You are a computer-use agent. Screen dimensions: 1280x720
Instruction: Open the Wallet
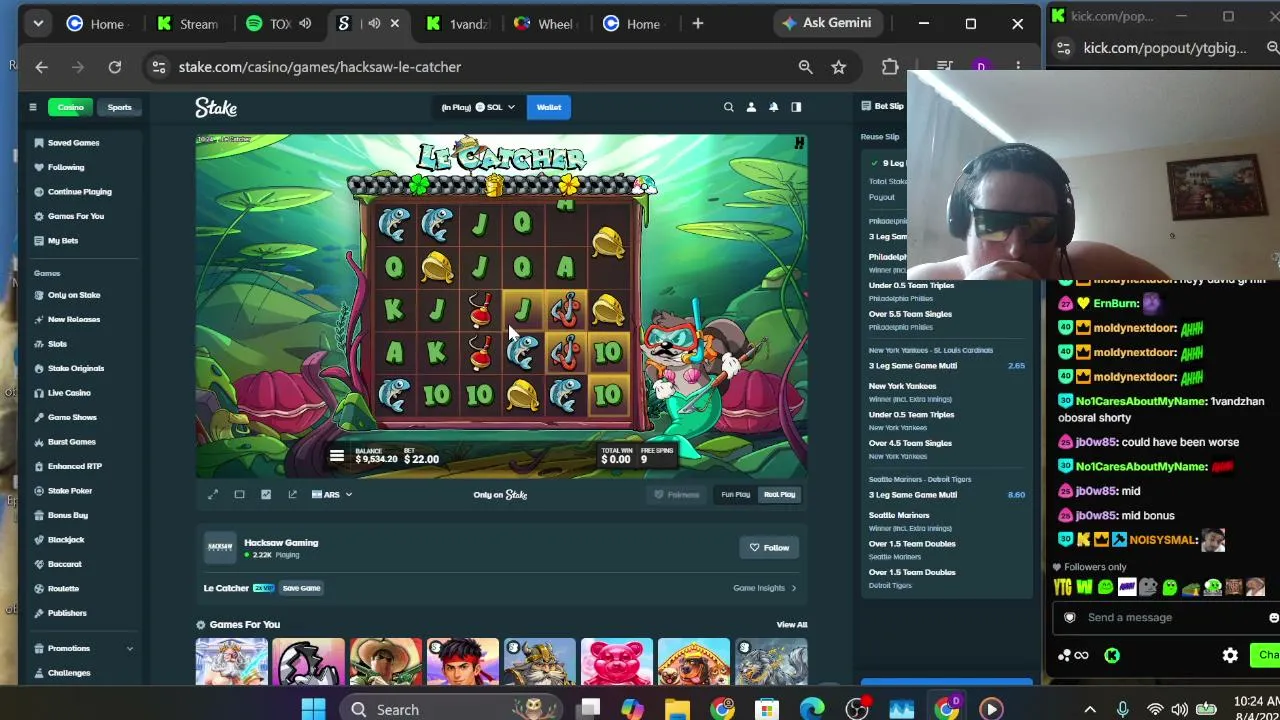pyautogui.click(x=549, y=107)
